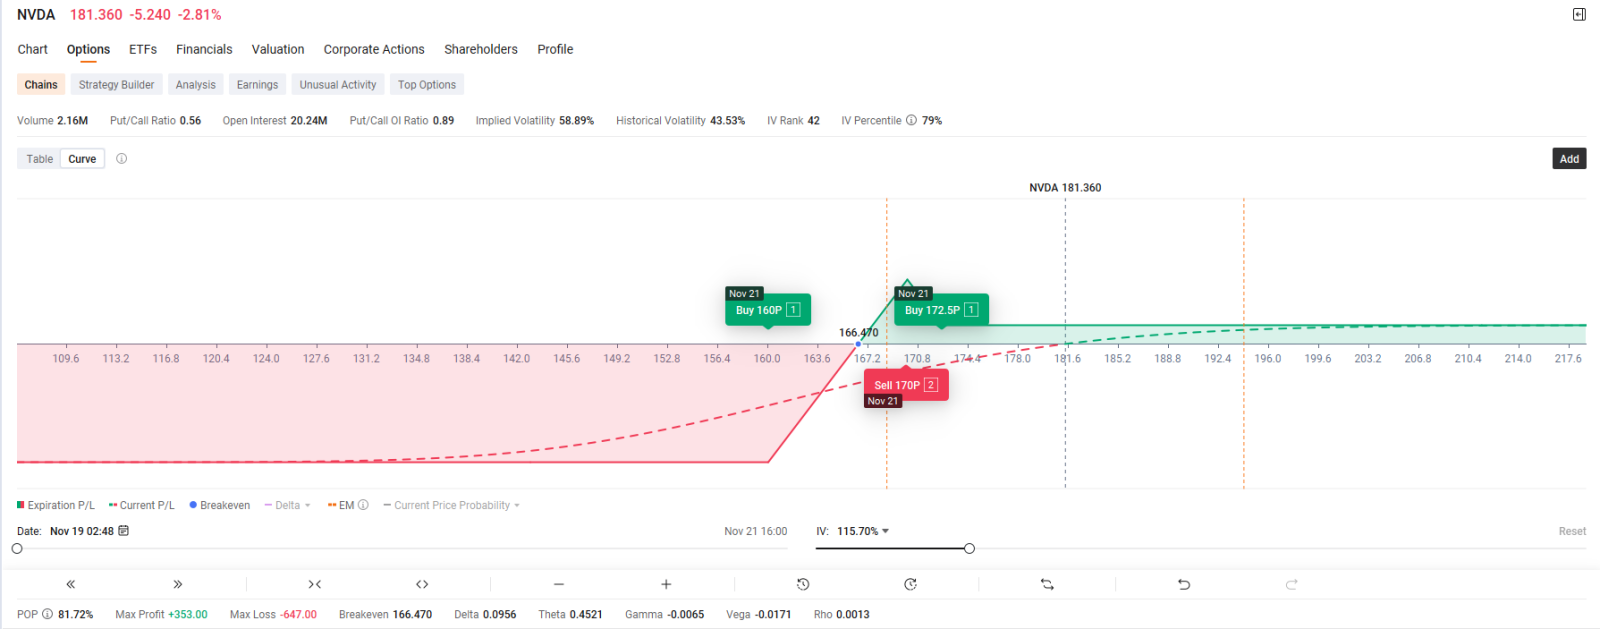
Task: Toggle Expiration P/L legend
Action: click(x=56, y=505)
